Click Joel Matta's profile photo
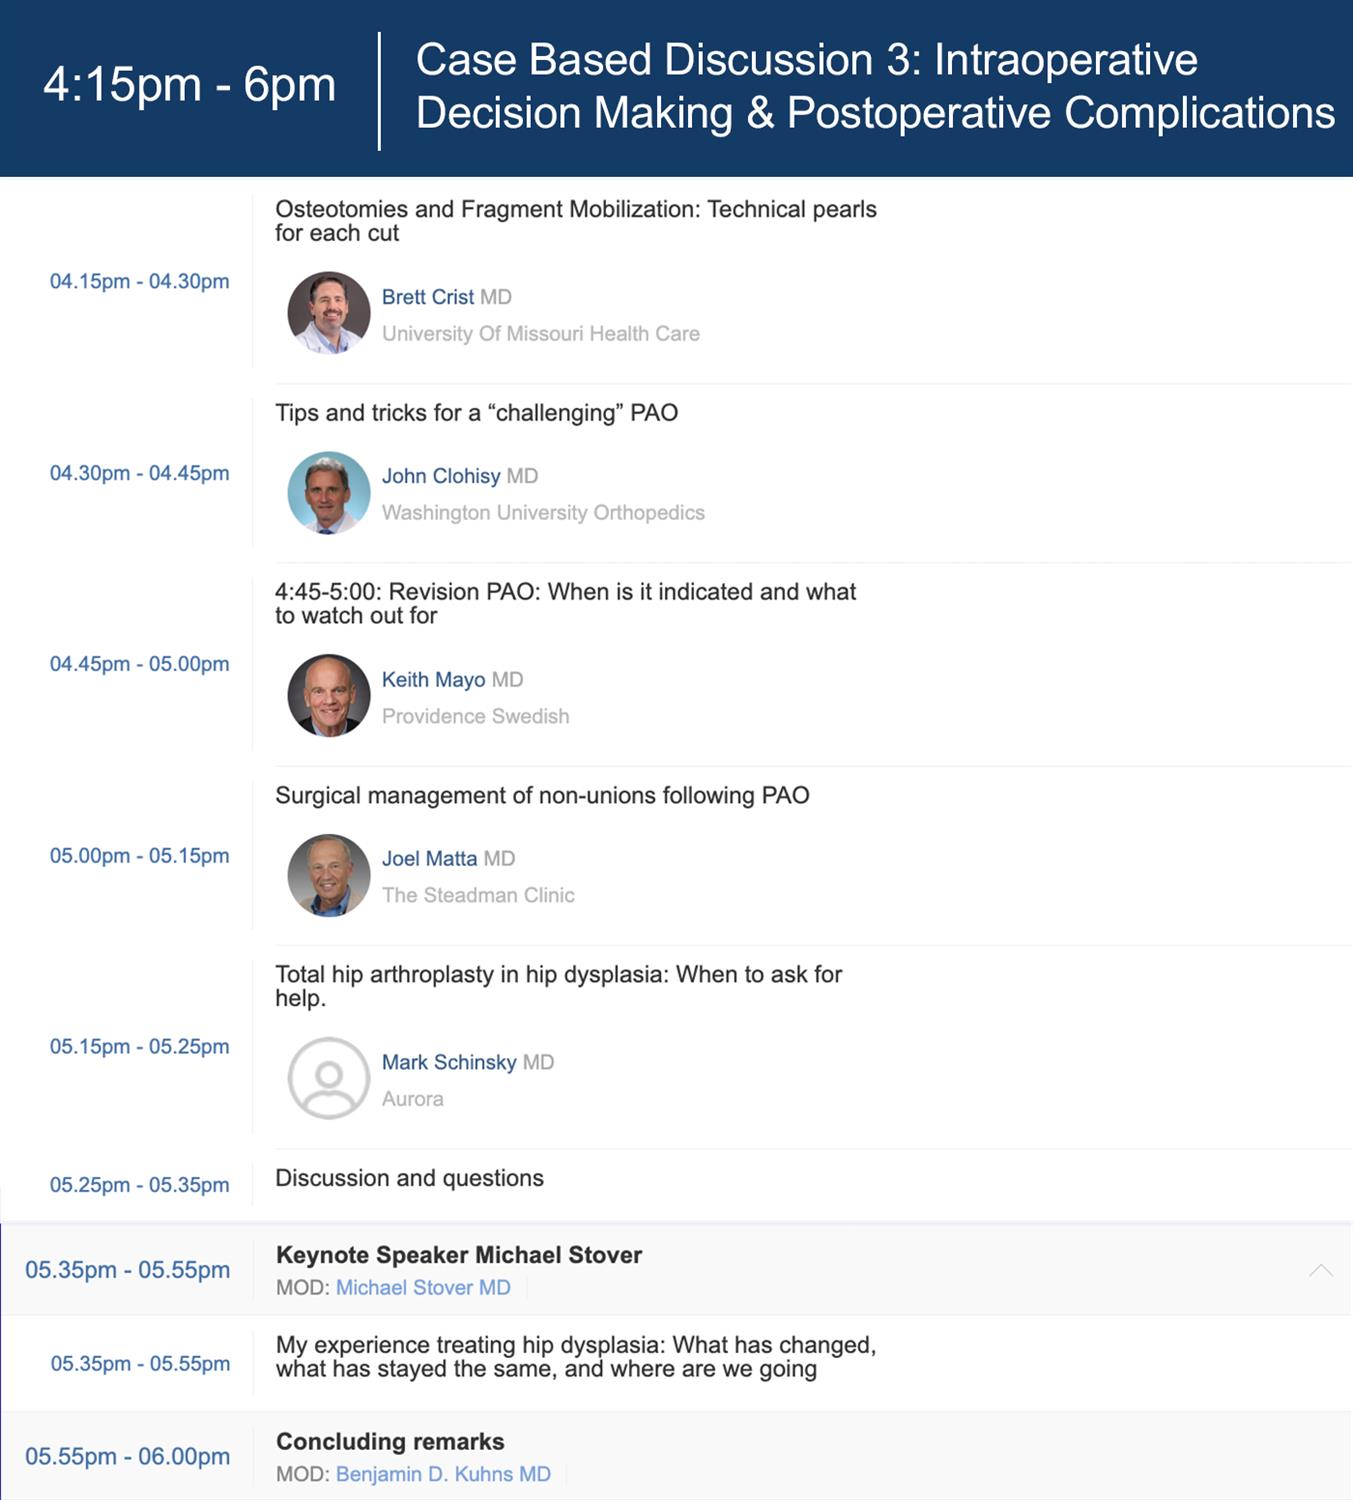The height and width of the screenshot is (1500, 1353). coord(329,875)
